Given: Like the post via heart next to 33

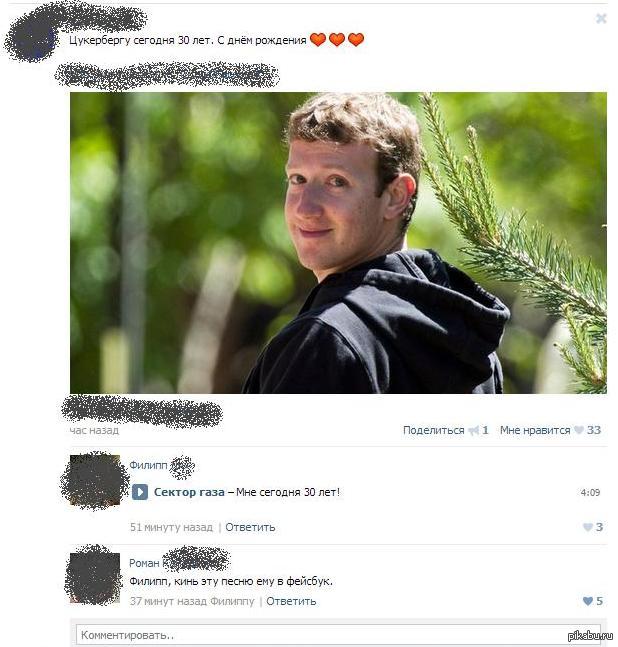Looking at the screenshot, I should (579, 430).
